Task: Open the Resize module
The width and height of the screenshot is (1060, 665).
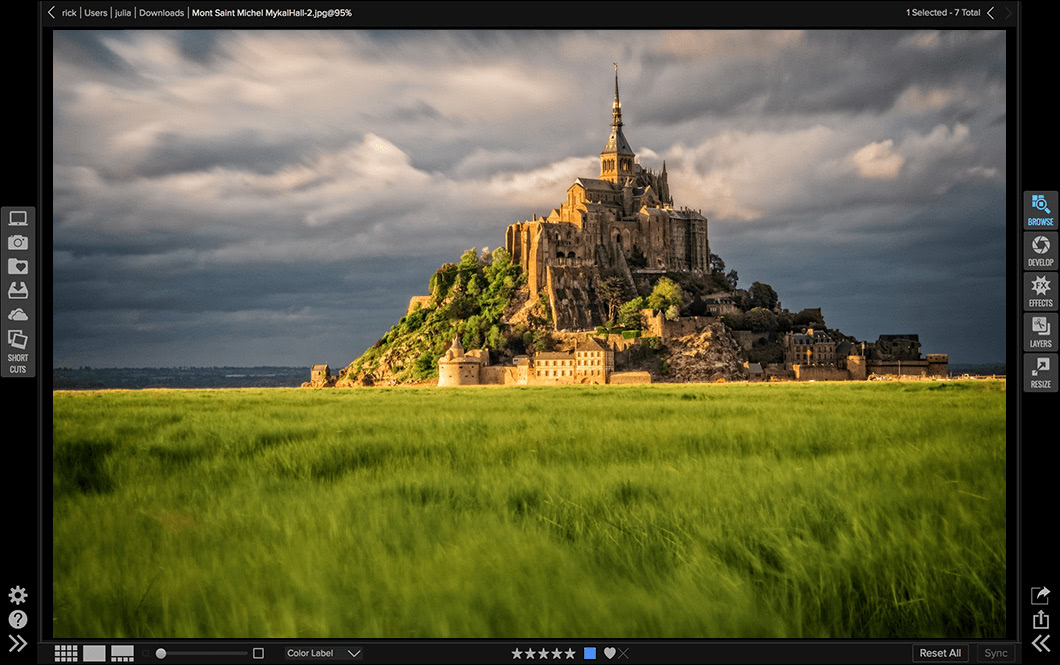Action: 1040,372
